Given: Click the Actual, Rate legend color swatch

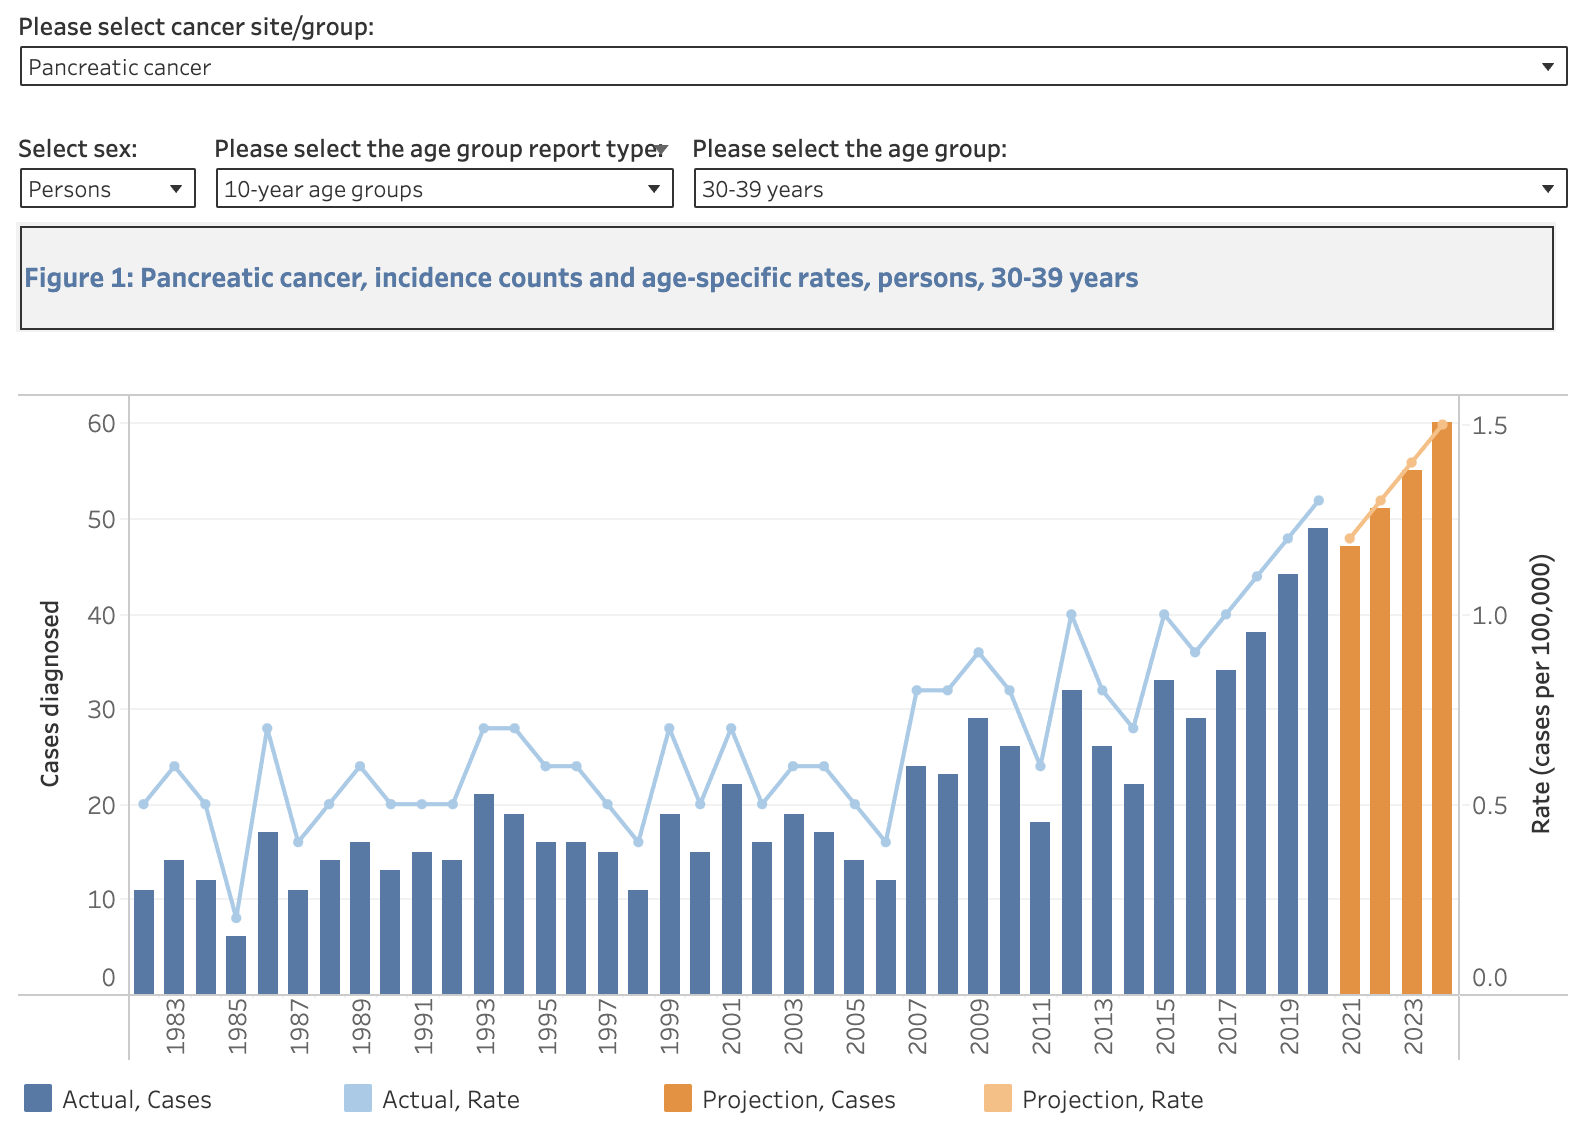Looking at the screenshot, I should click(358, 1099).
